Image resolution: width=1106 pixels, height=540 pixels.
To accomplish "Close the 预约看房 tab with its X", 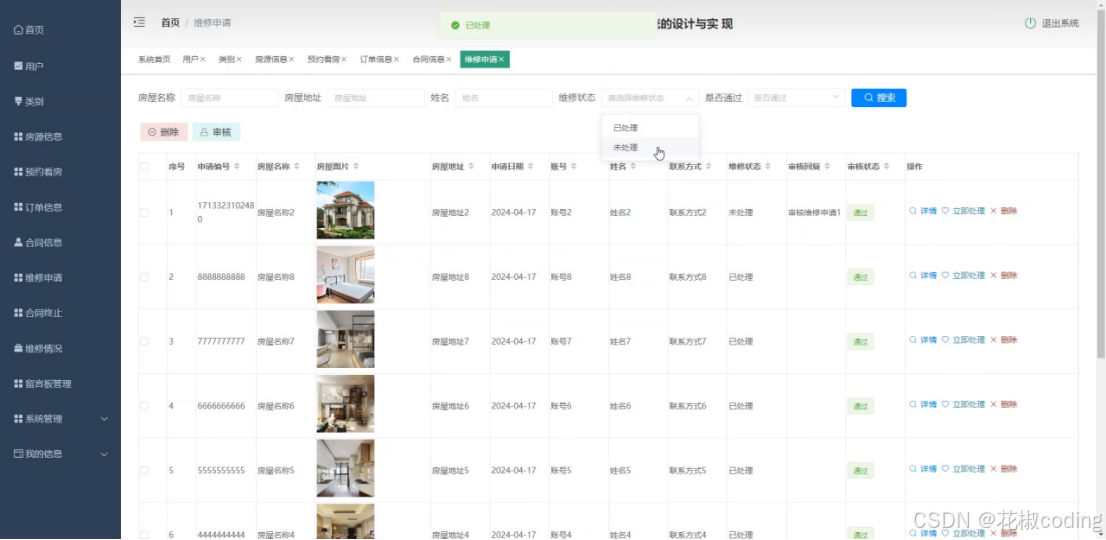I will (344, 60).
